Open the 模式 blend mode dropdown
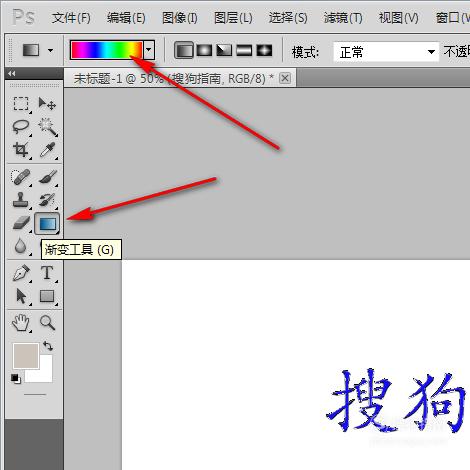The width and height of the screenshot is (470, 470). [x=386, y=52]
